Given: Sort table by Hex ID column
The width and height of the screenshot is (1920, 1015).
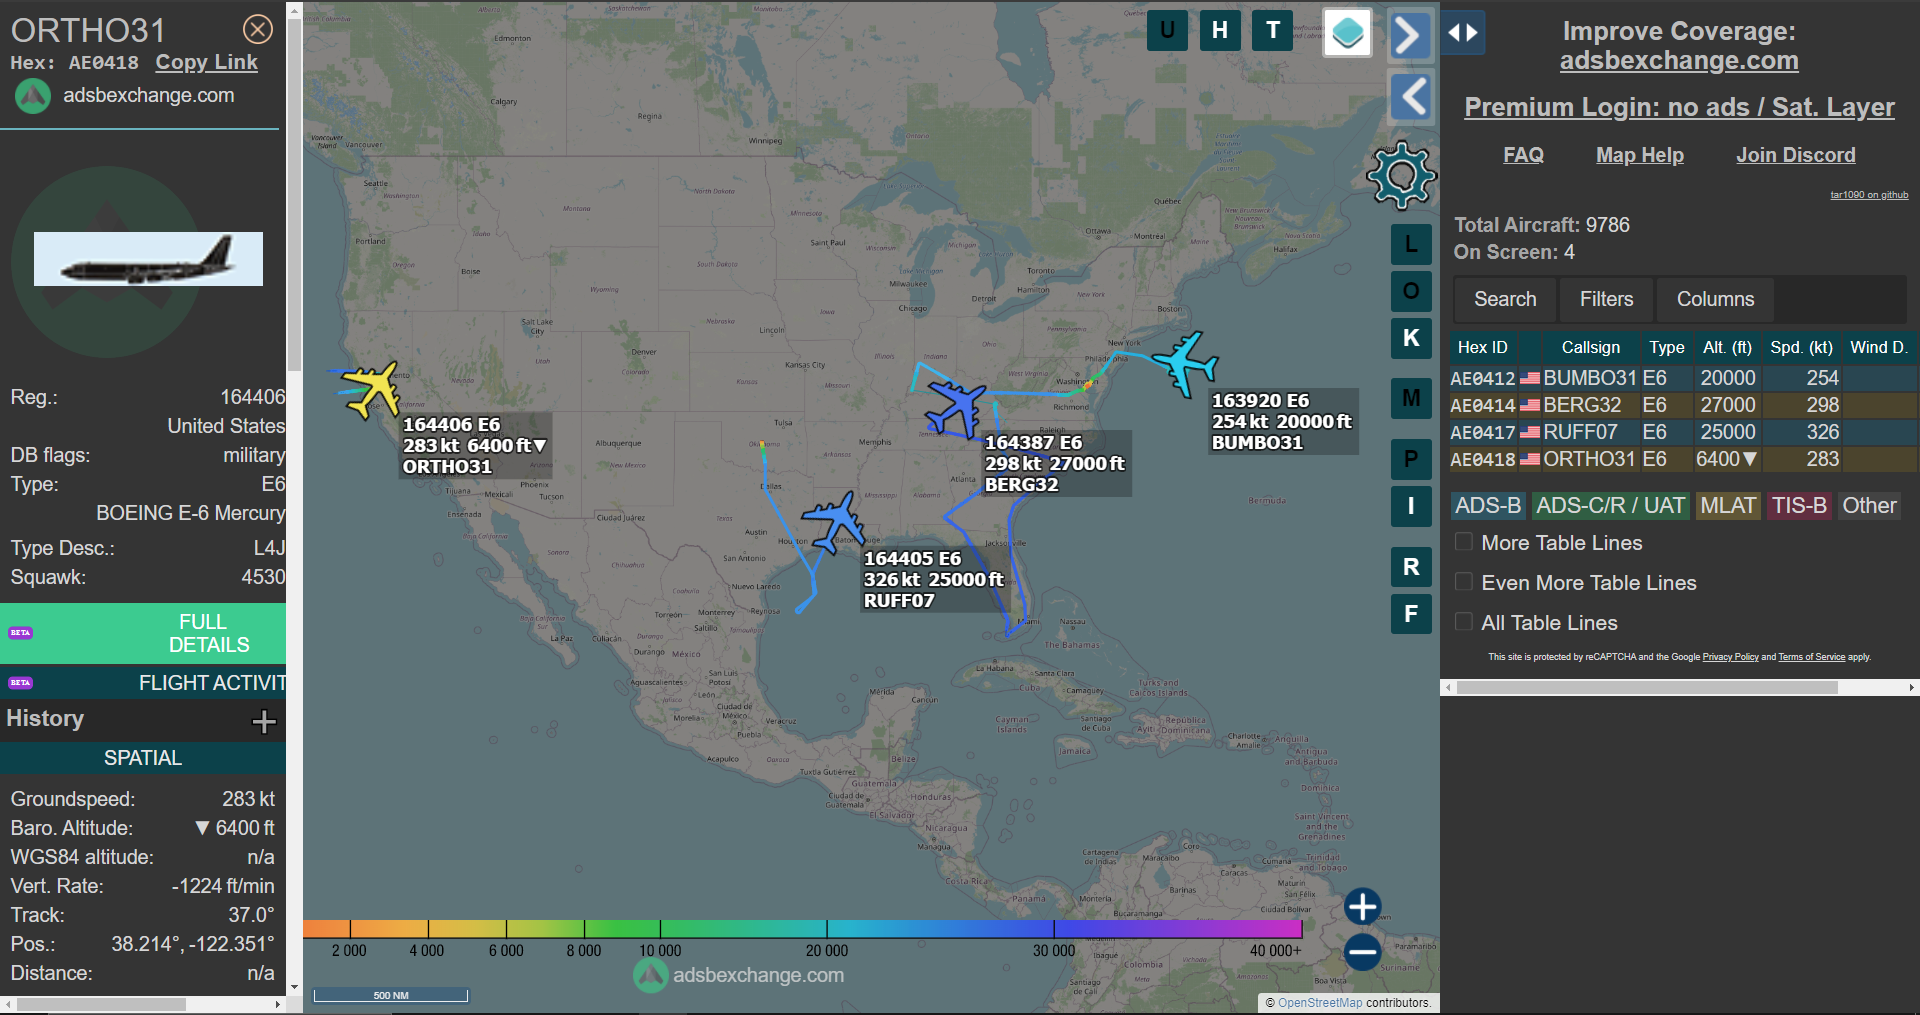Looking at the screenshot, I should (x=1482, y=347).
